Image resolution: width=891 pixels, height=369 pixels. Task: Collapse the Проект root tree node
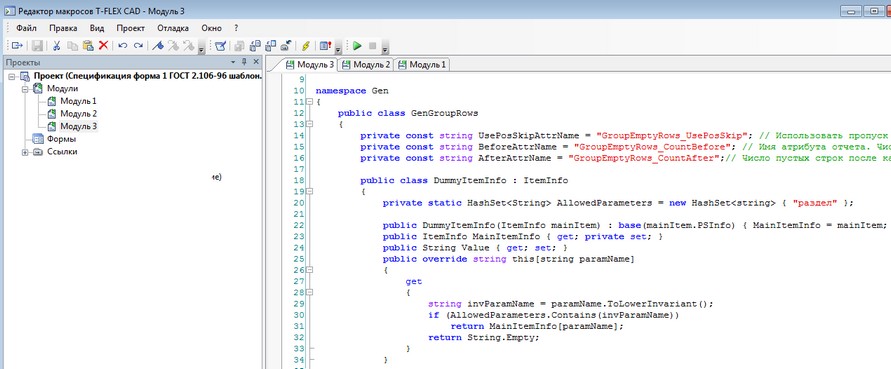pos(11,76)
